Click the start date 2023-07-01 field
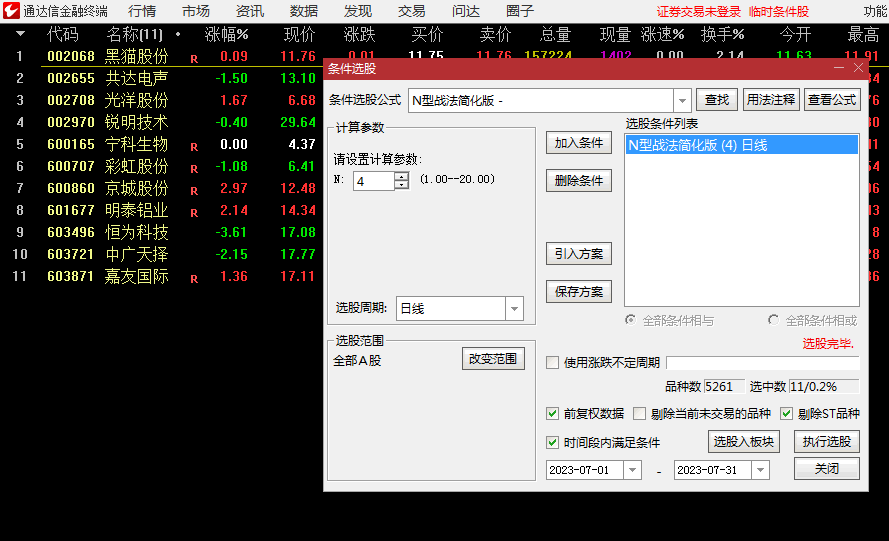 click(x=585, y=470)
